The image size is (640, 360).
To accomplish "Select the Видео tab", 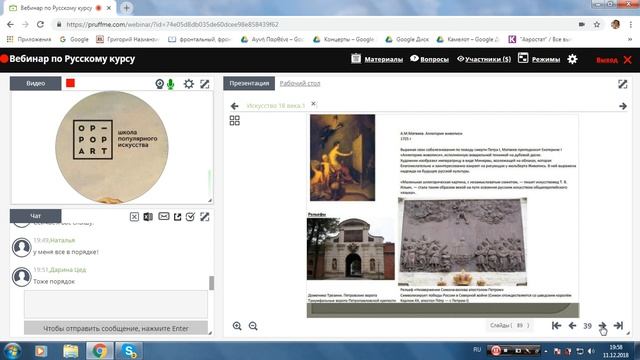I will tap(36, 83).
